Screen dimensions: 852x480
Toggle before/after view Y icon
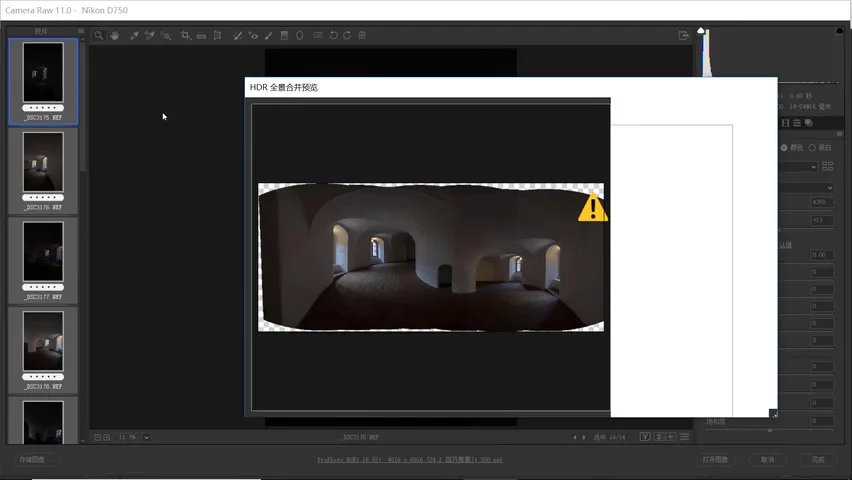[x=645, y=437]
